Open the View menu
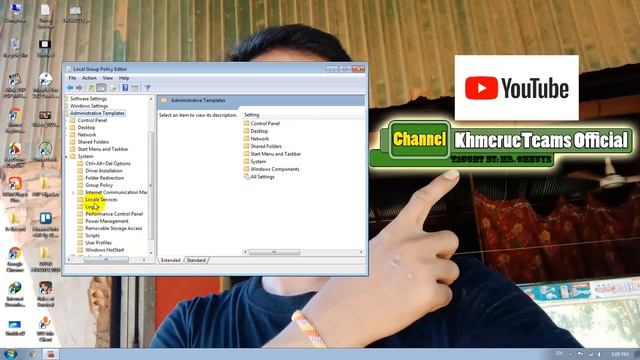Image resolution: width=640 pixels, height=360 pixels. click(108, 78)
